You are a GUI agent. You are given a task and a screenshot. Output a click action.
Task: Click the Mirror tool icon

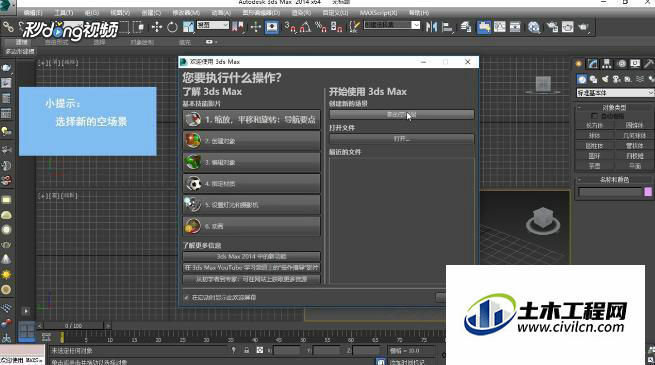coord(431,27)
